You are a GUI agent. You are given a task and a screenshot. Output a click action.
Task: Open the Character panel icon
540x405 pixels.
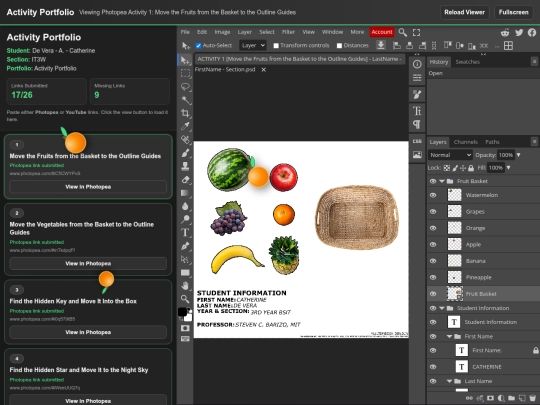coord(417,111)
